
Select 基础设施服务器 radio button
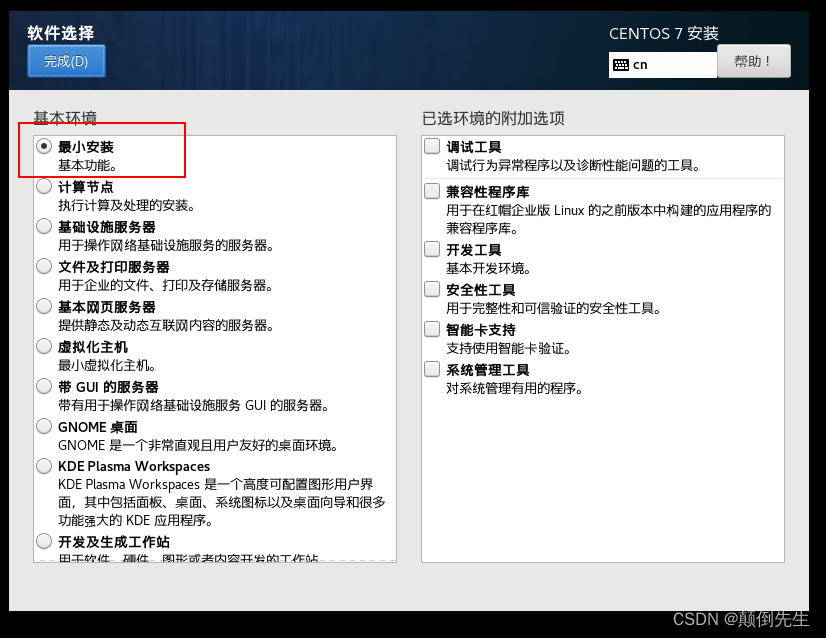44,226
